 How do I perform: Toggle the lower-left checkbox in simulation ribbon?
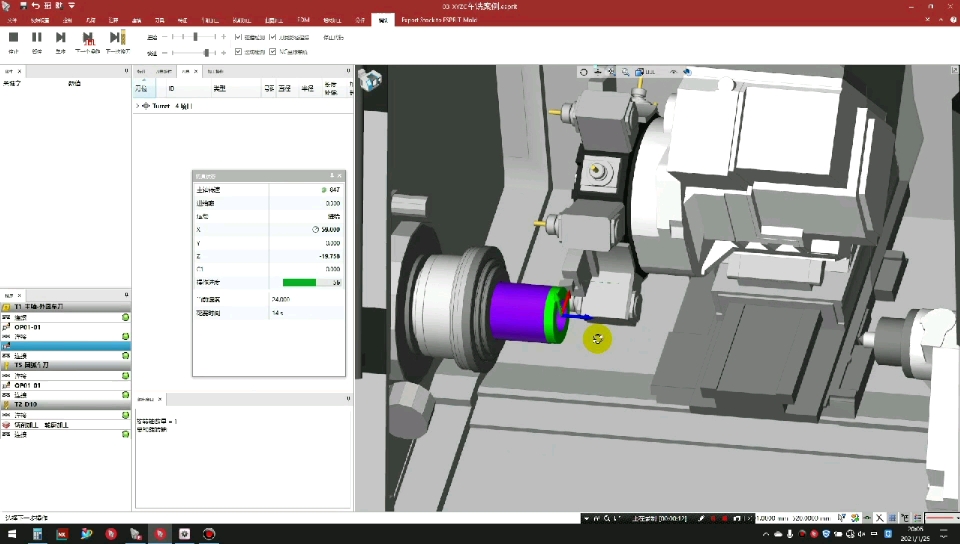pos(239,52)
